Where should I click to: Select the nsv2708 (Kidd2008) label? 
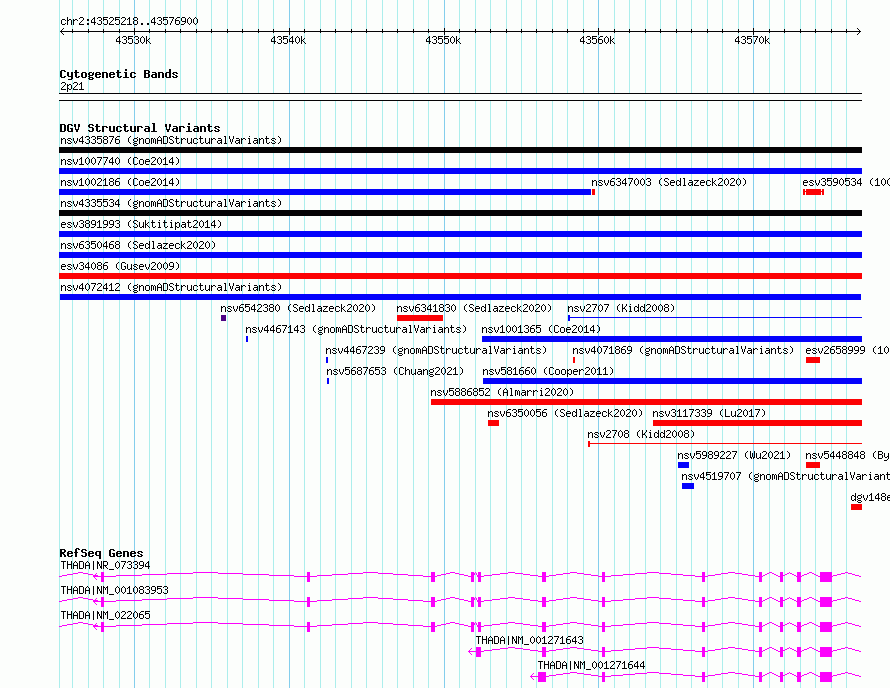point(641,434)
